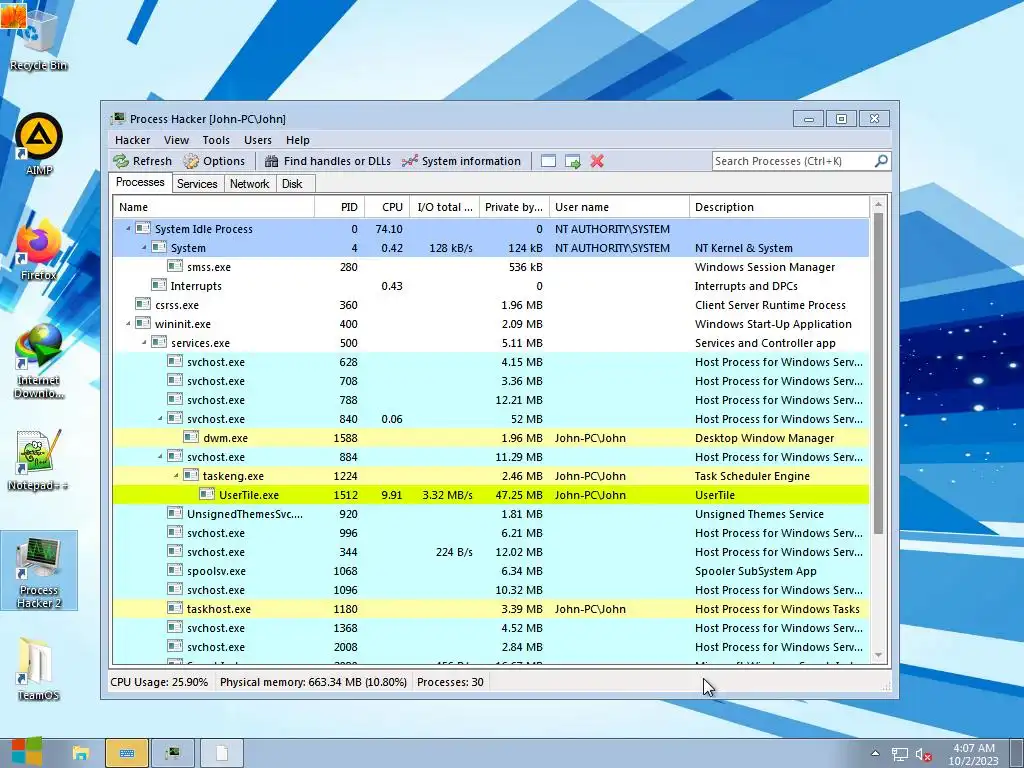Collapse the System Idle Process tree node

pyautogui.click(x=128, y=229)
